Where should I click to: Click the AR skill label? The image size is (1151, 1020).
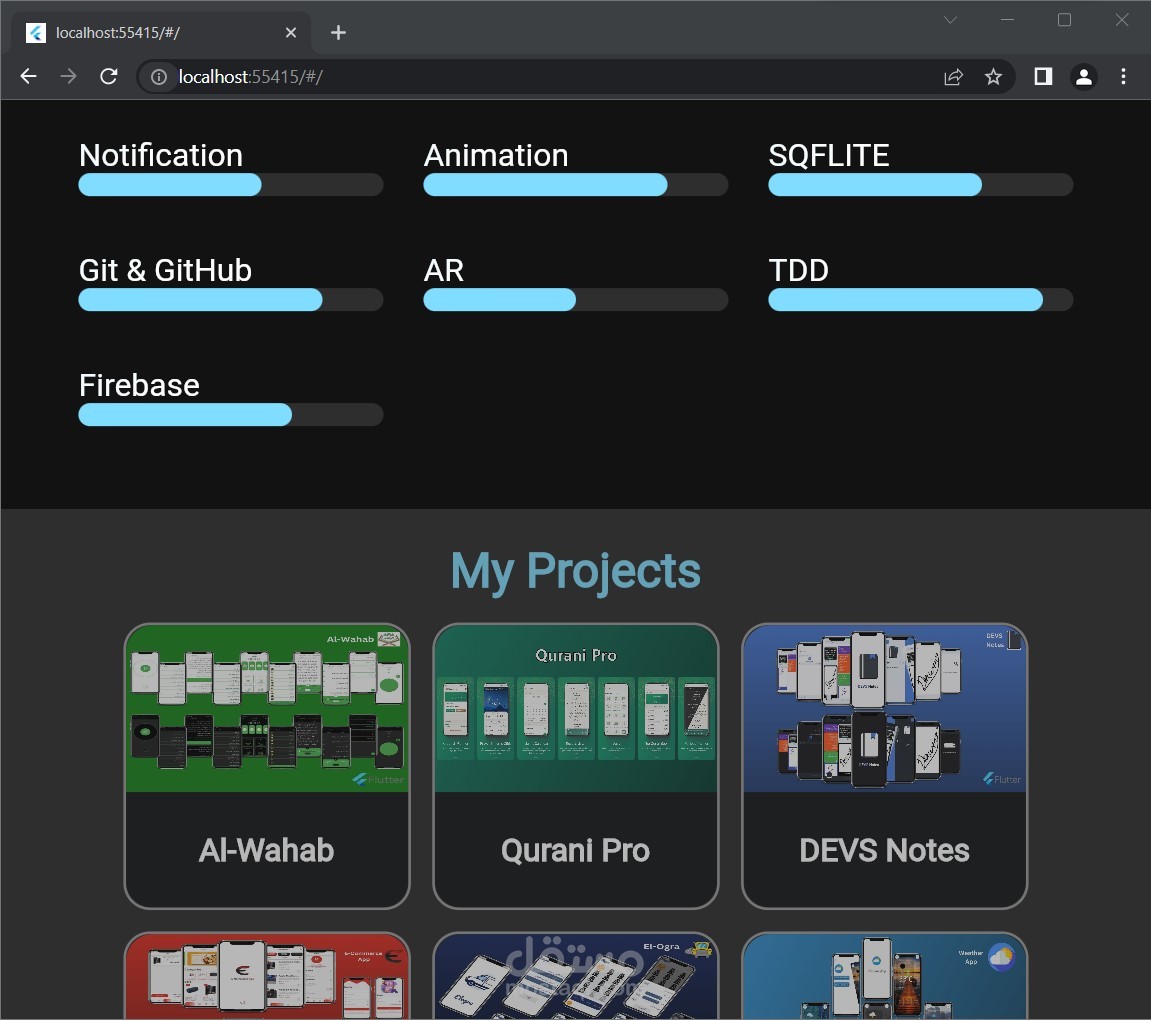click(x=443, y=271)
